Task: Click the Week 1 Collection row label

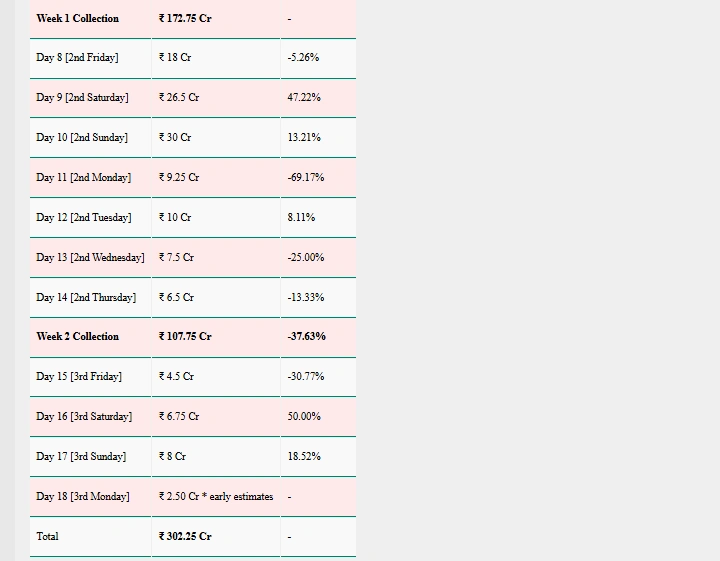Action: pos(77,18)
